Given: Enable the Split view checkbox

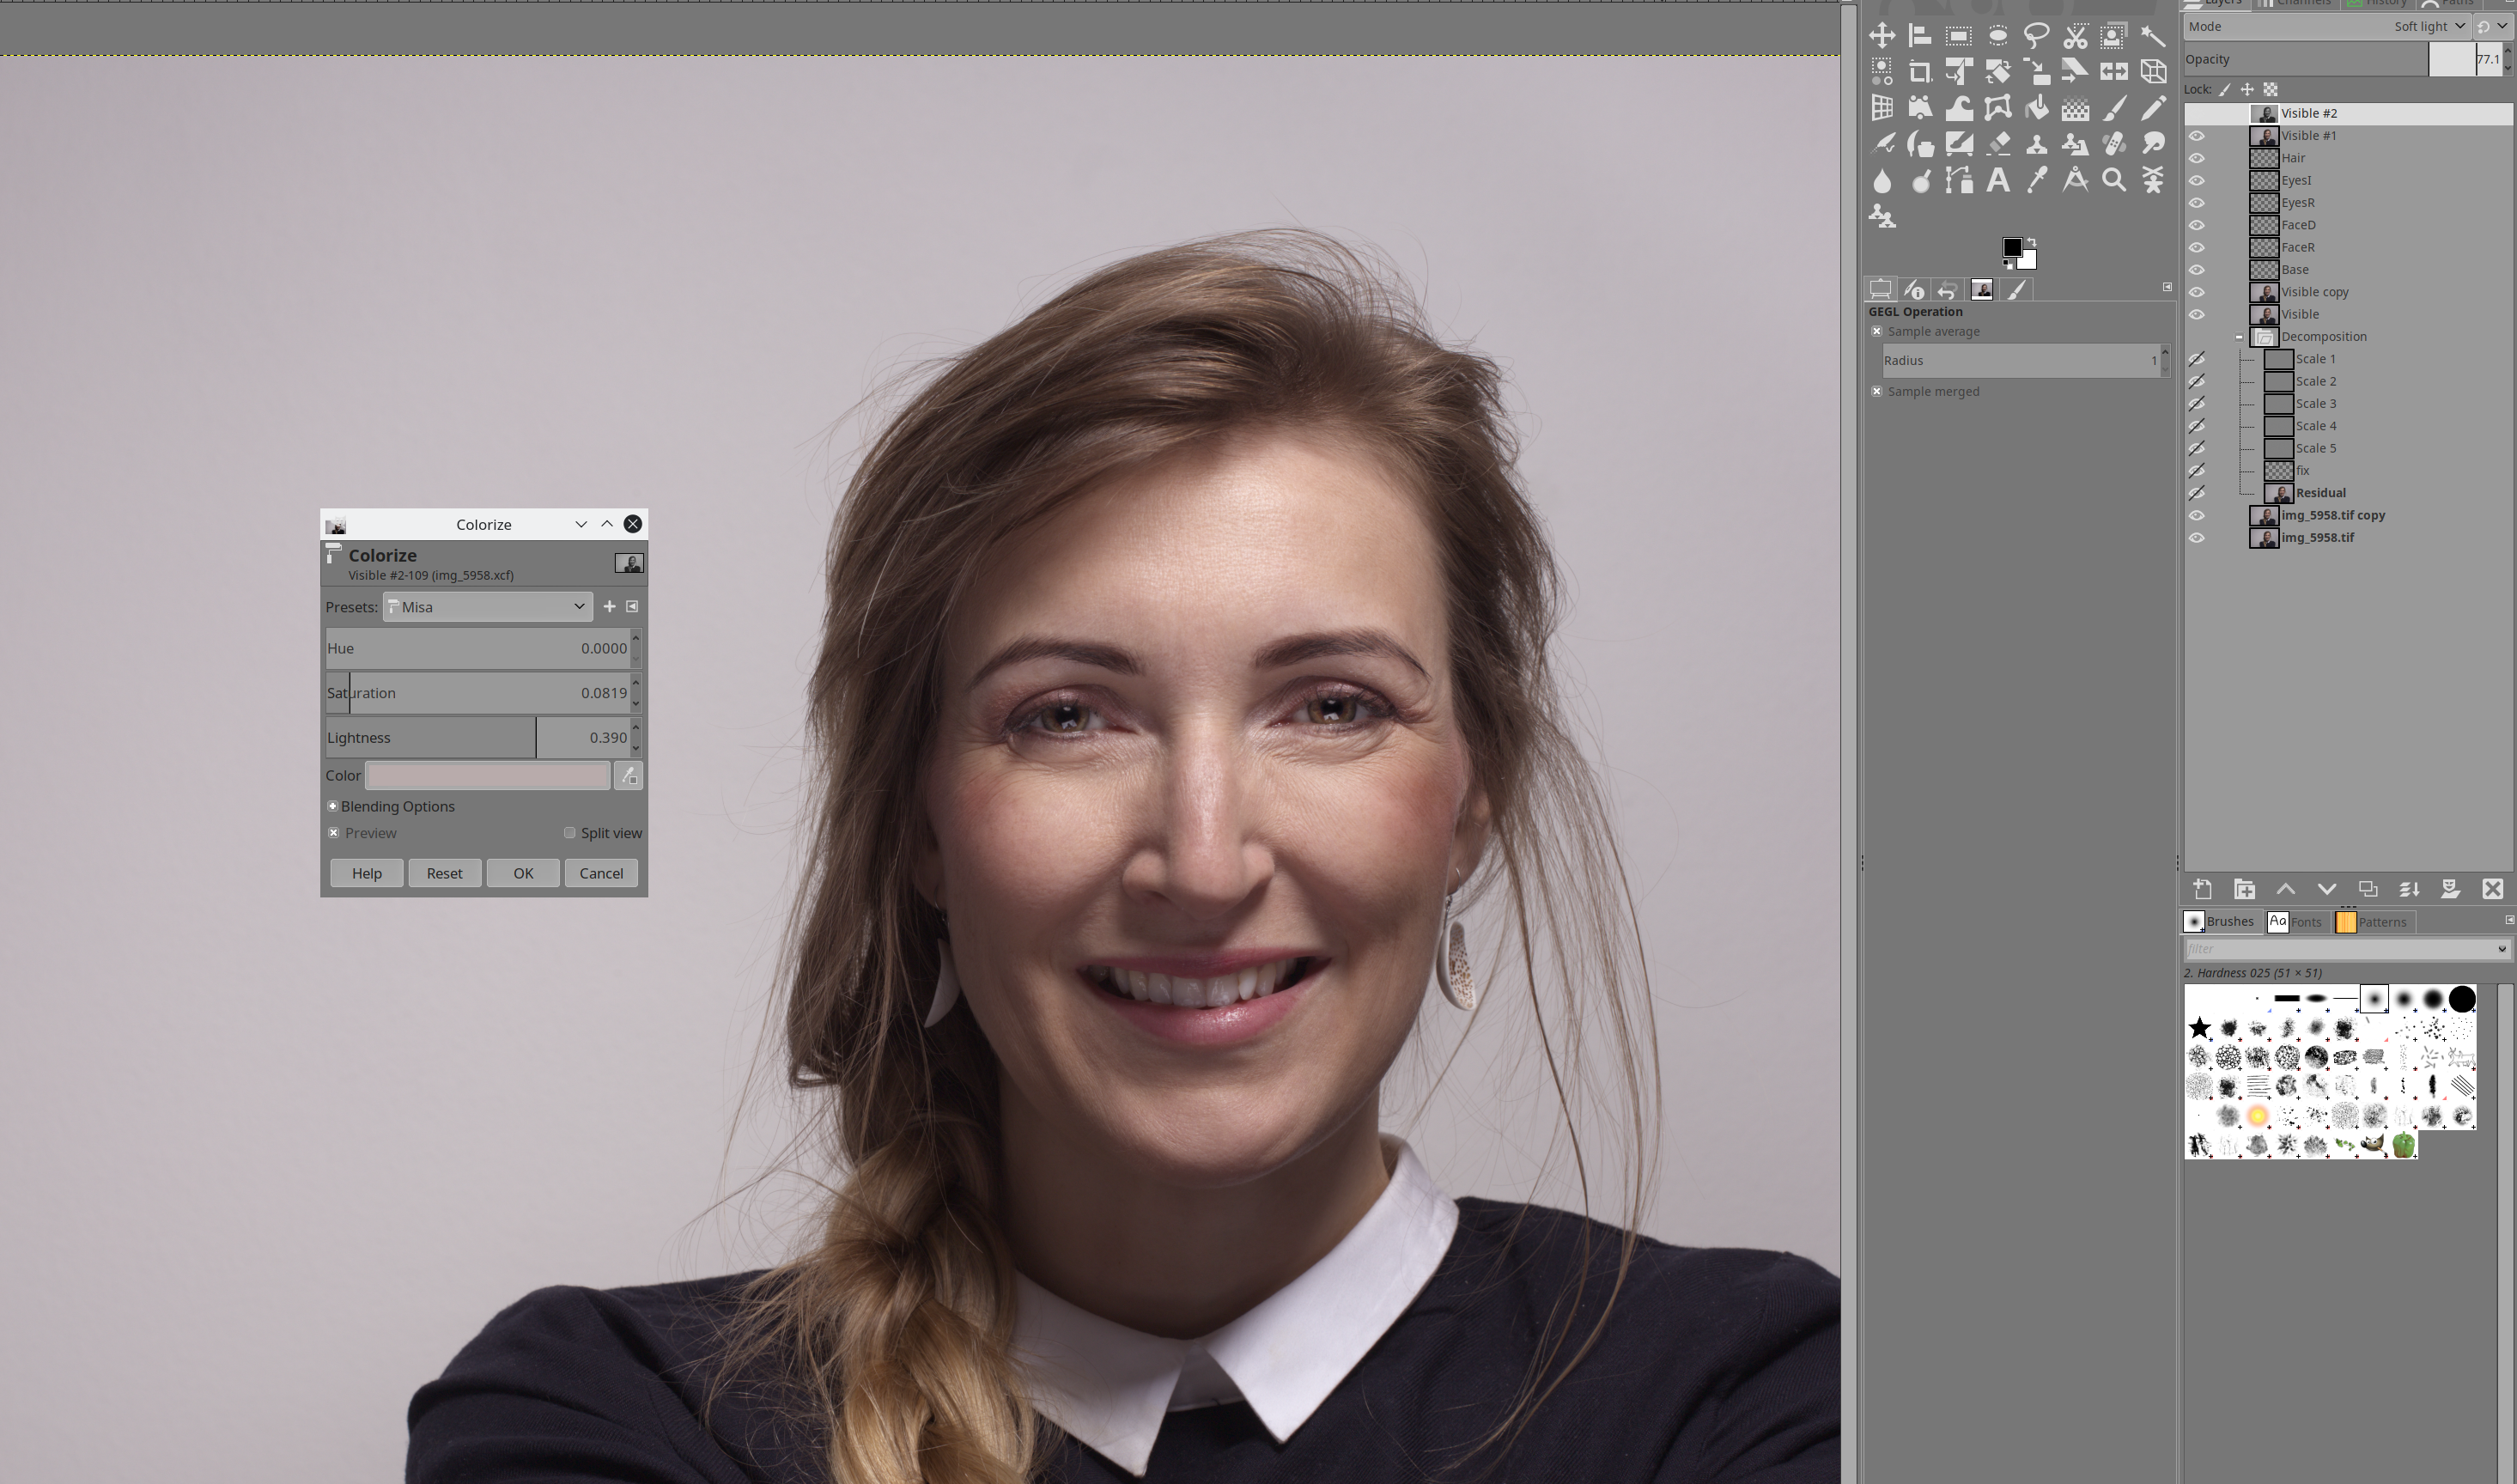Looking at the screenshot, I should coord(570,833).
